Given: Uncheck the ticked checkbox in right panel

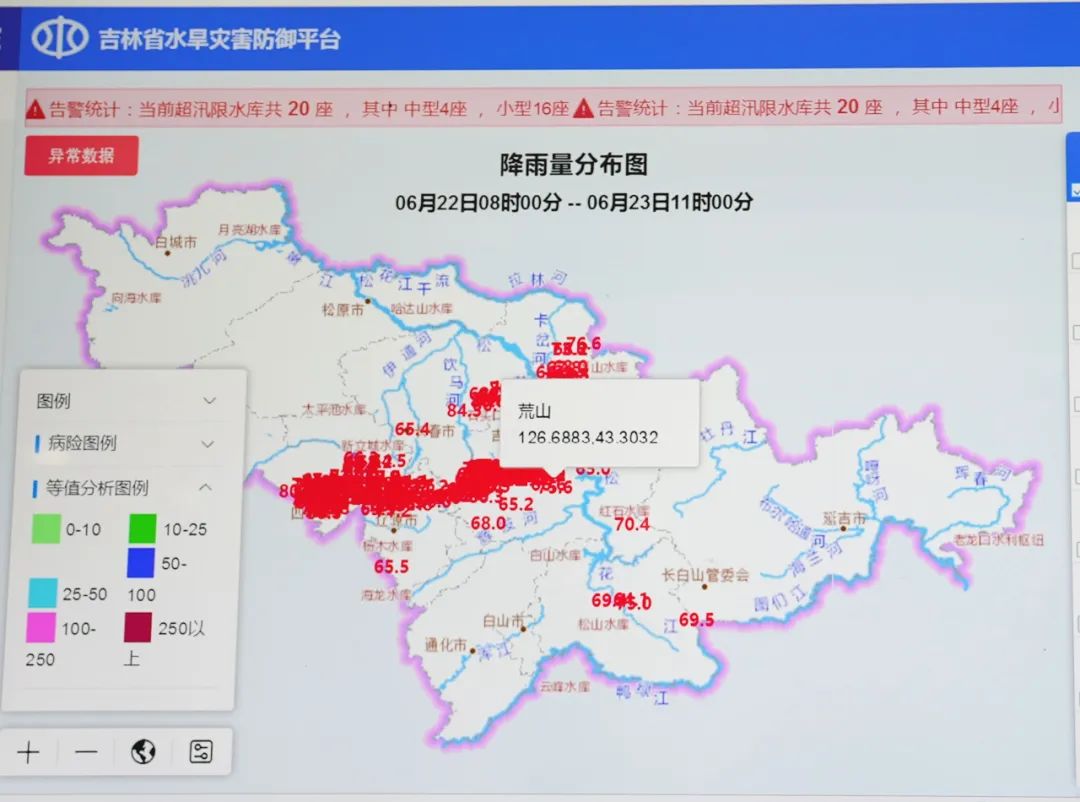Looking at the screenshot, I should tap(1075, 190).
